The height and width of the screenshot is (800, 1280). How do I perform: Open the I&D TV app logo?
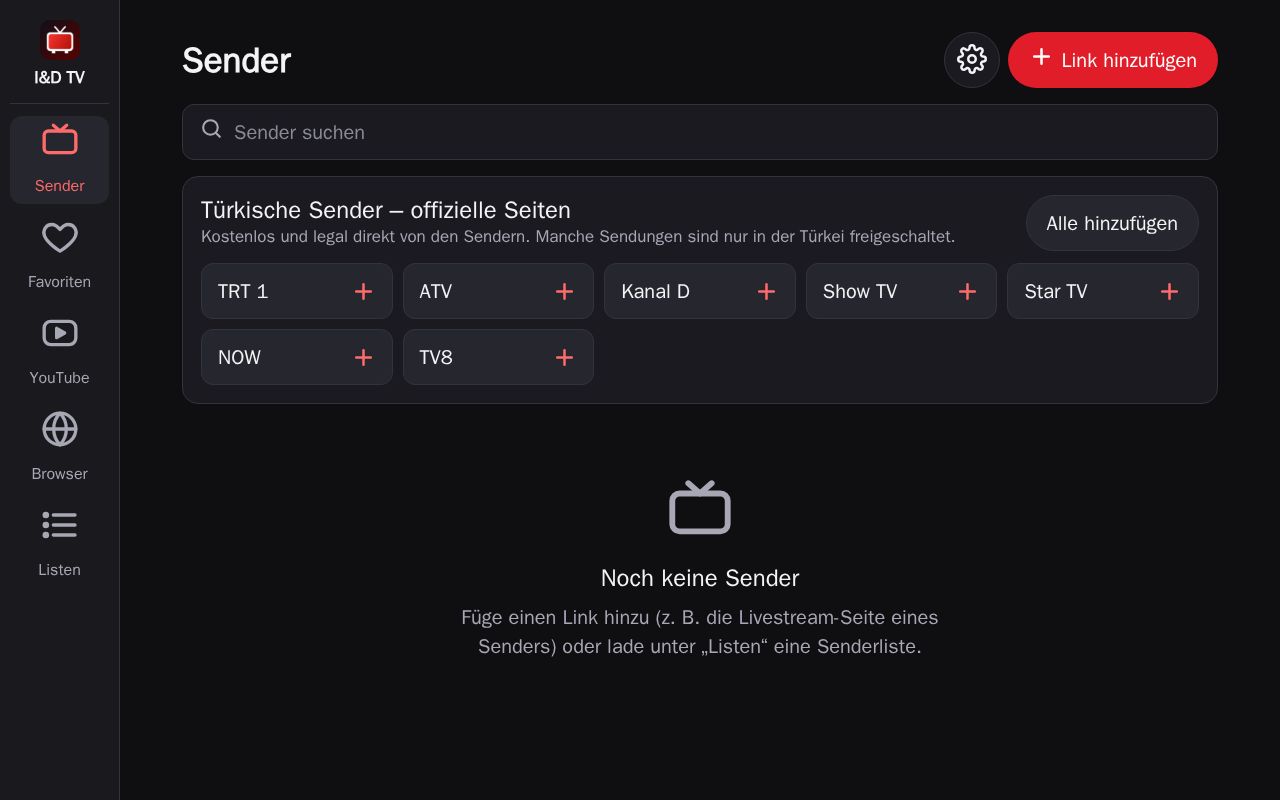point(60,40)
